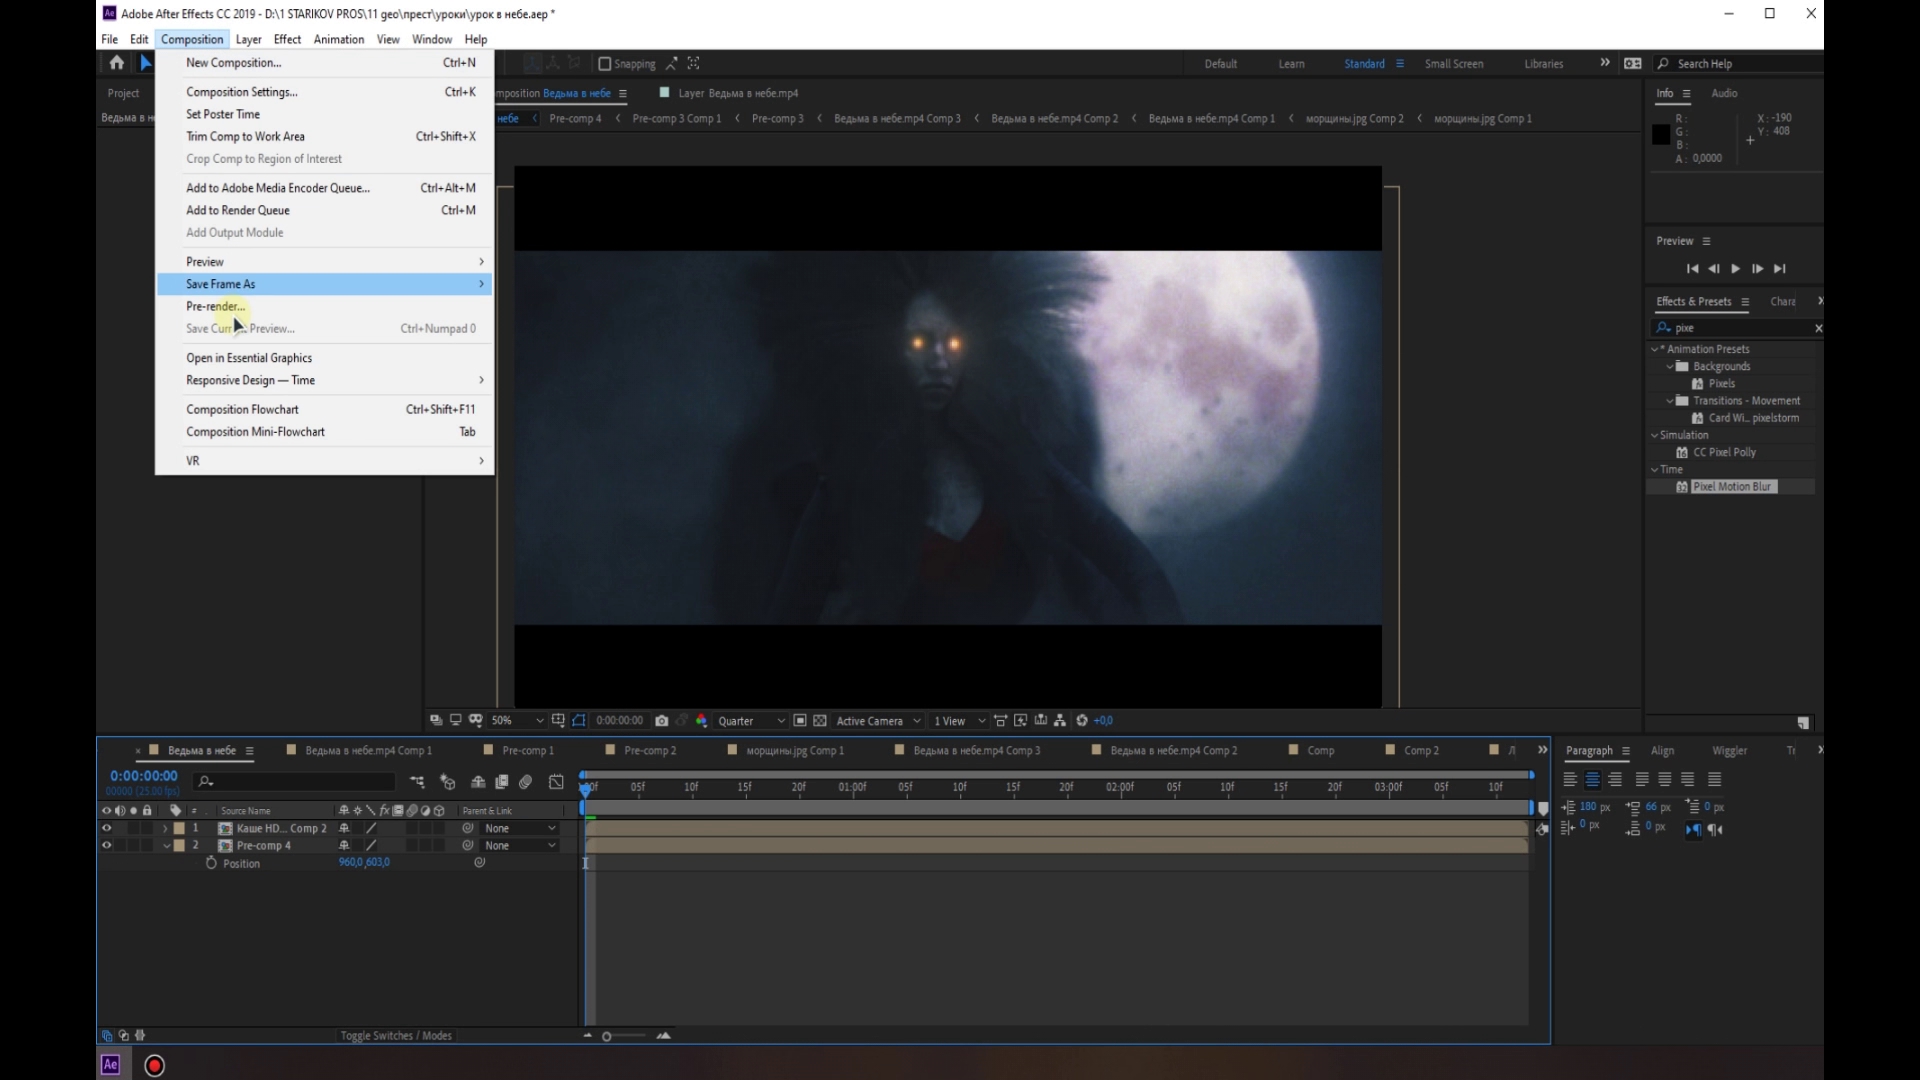1920x1080 pixels.
Task: Enable Motion Blur switch in timeline toolbar
Action: pyautogui.click(x=526, y=782)
